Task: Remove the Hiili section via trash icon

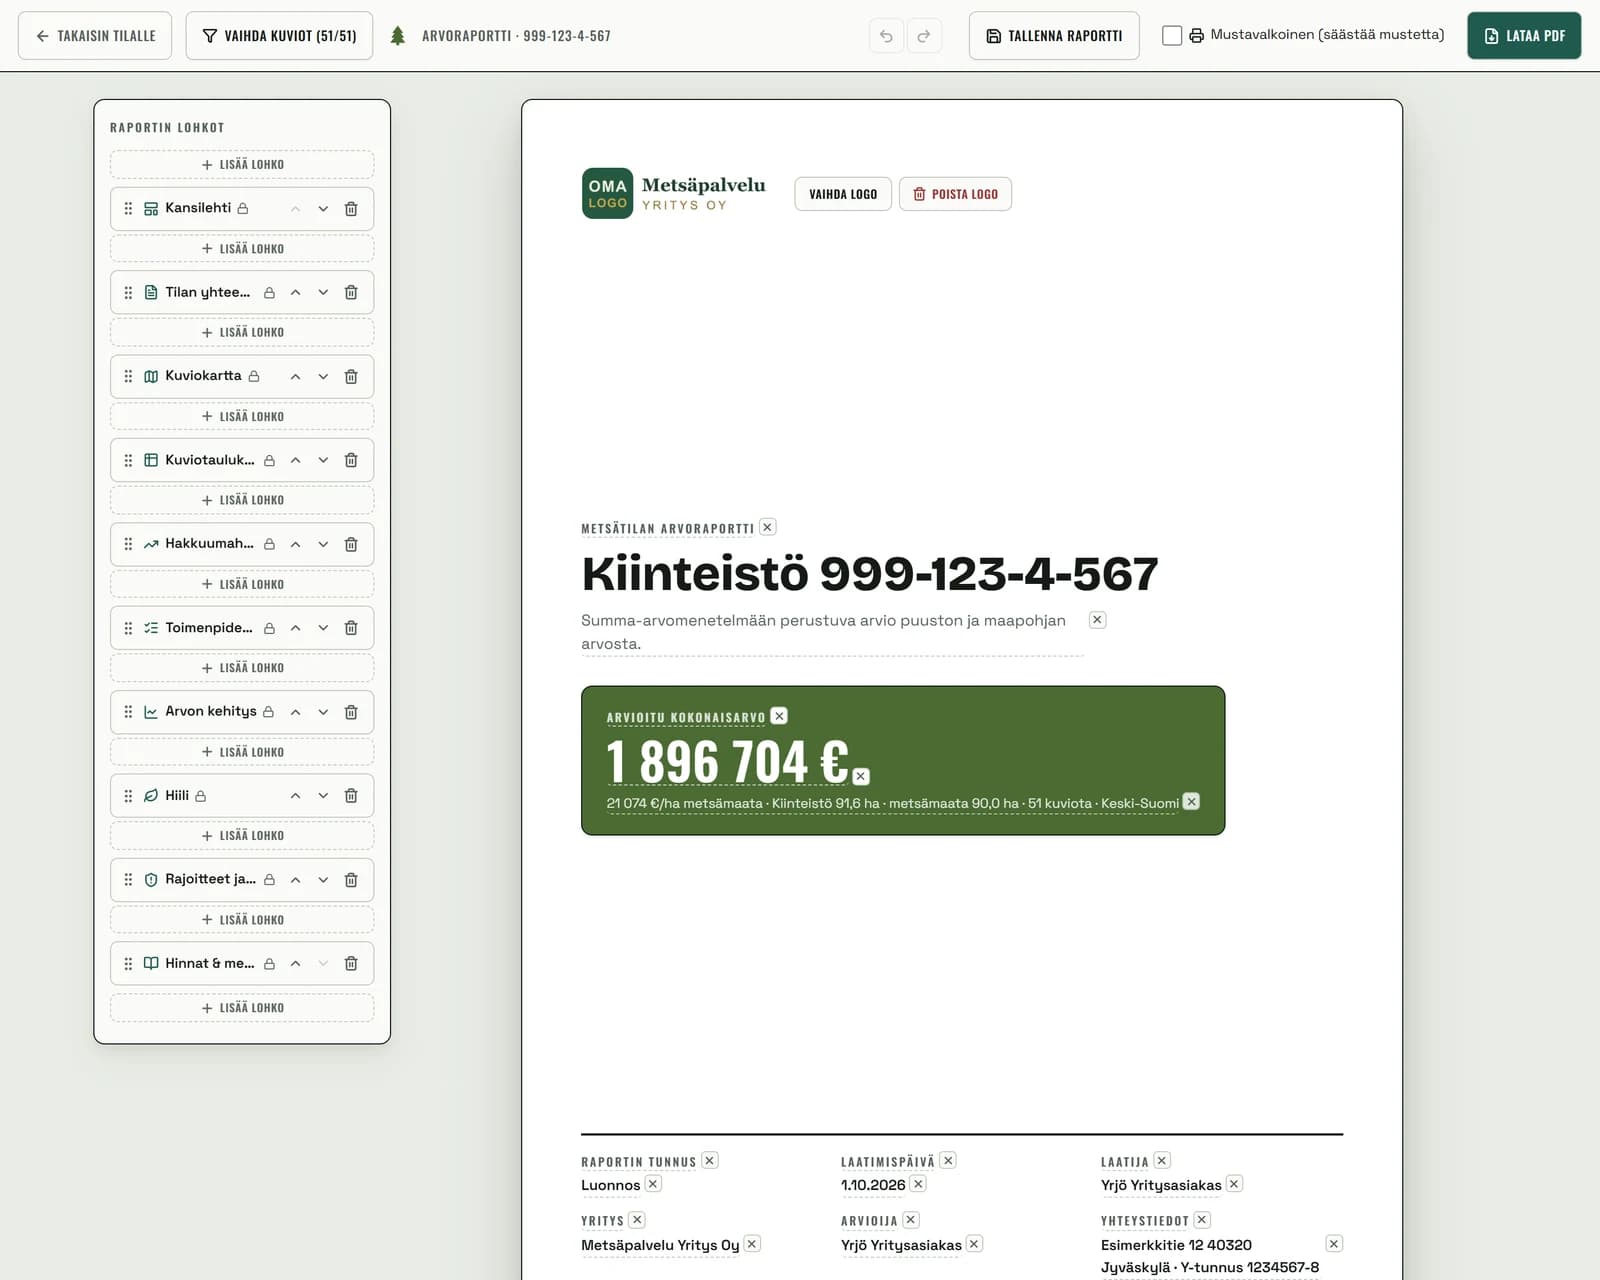Action: coord(351,796)
